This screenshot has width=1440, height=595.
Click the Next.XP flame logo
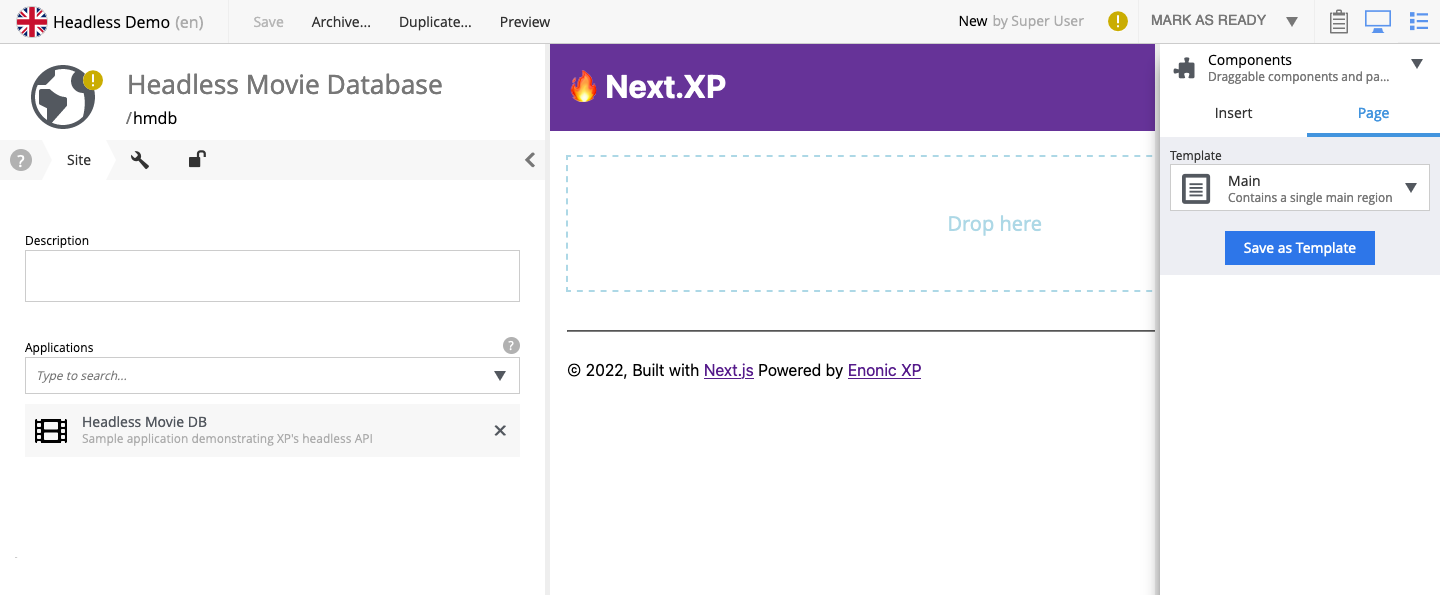coord(583,87)
